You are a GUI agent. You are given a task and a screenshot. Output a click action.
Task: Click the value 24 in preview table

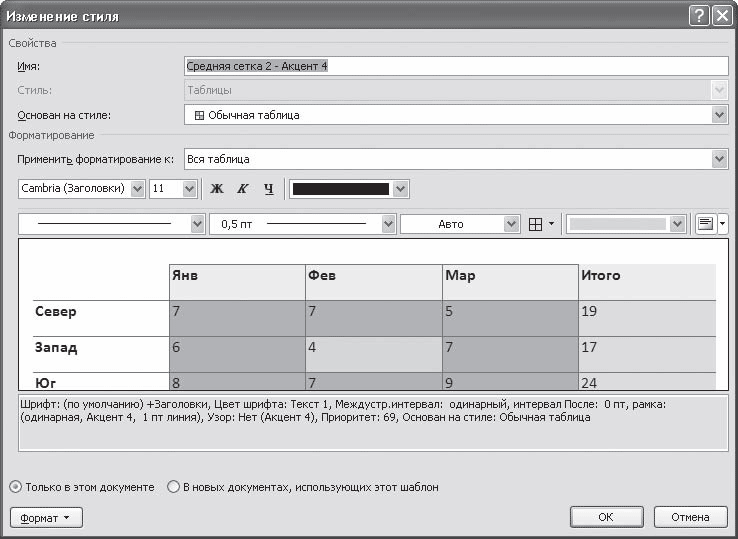click(x=589, y=383)
